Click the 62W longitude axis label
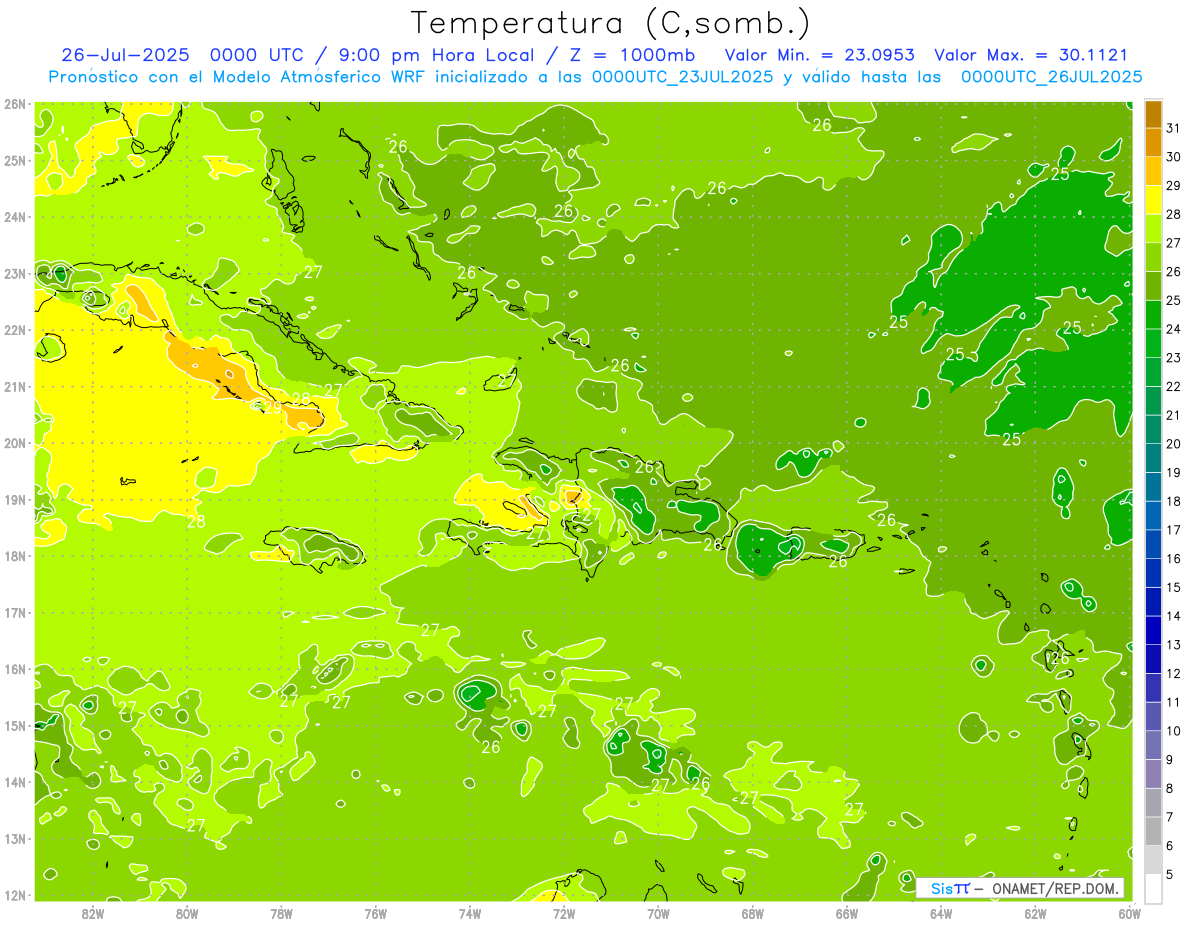This screenshot has width=1200, height=927. tap(1035, 913)
